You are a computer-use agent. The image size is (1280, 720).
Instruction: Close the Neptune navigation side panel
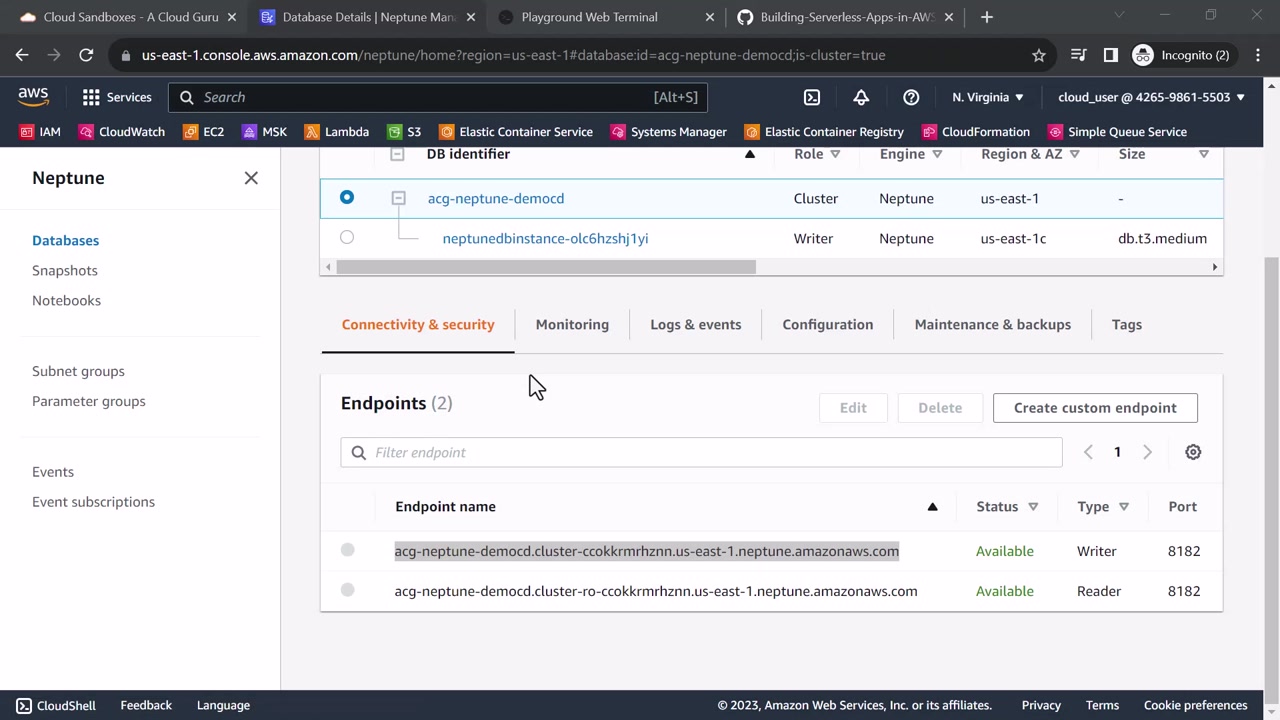(251, 178)
